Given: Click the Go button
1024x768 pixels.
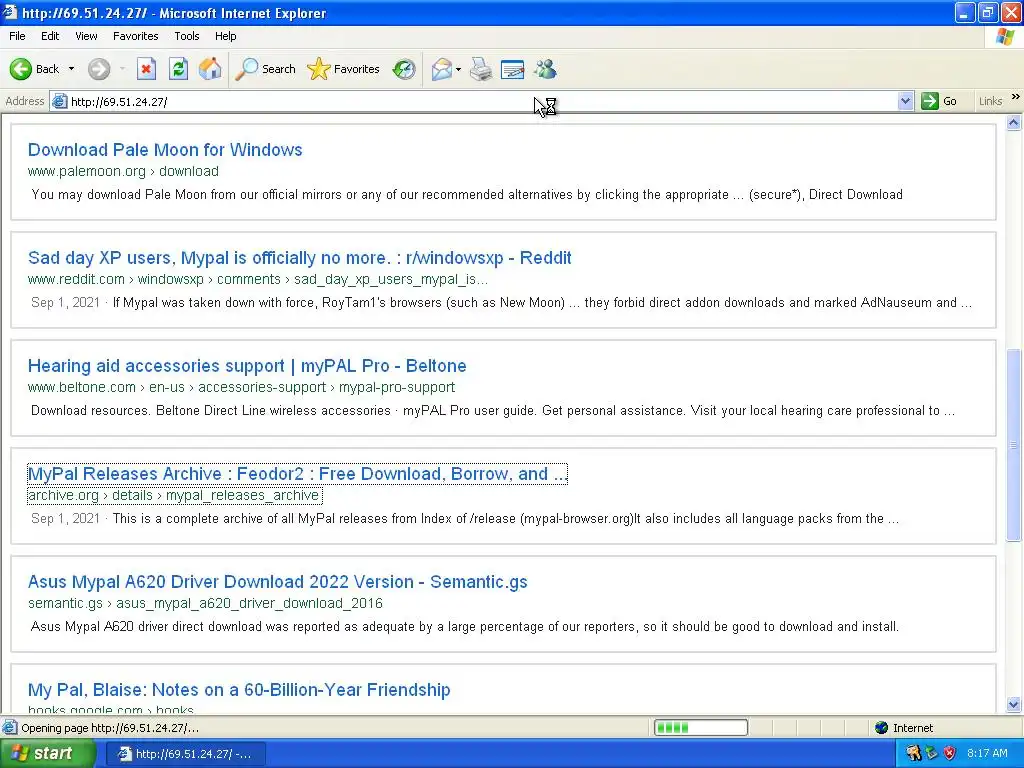Looking at the screenshot, I should click(940, 101).
